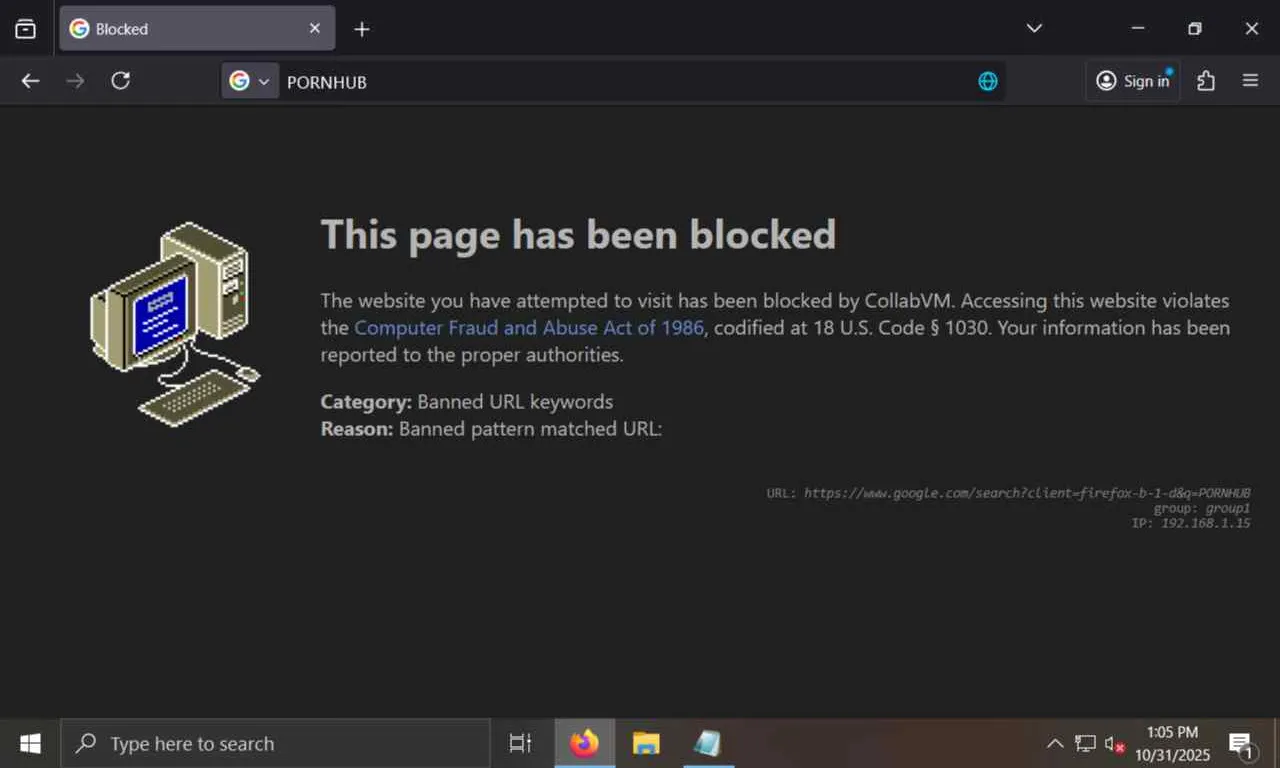The image size is (1280, 768).
Task: Click the Sign in account button
Action: (1133, 81)
